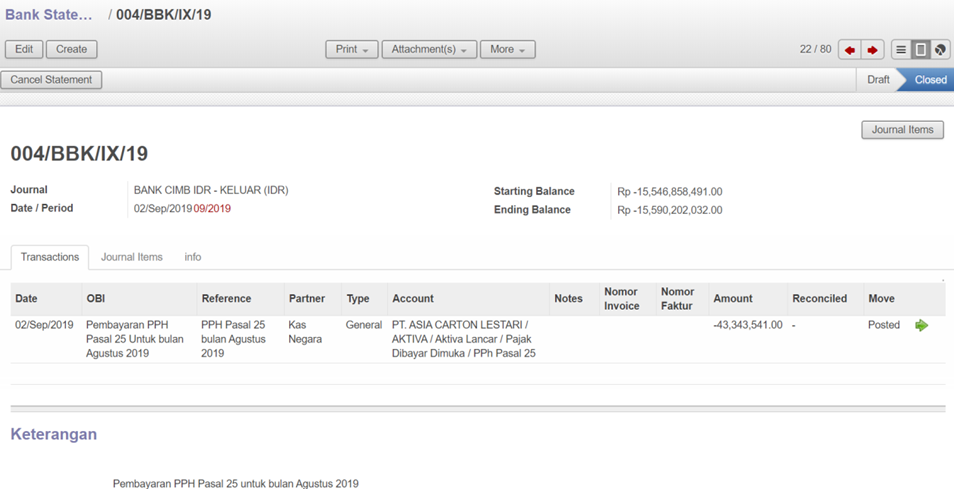
Task: Switch to form view icon
Action: [920, 50]
